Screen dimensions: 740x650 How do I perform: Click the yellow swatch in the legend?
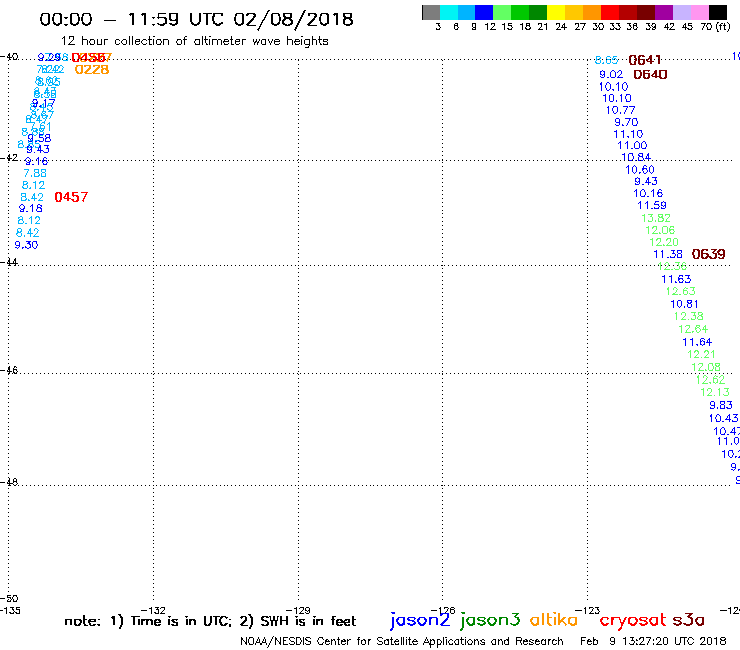pyautogui.click(x=556, y=12)
